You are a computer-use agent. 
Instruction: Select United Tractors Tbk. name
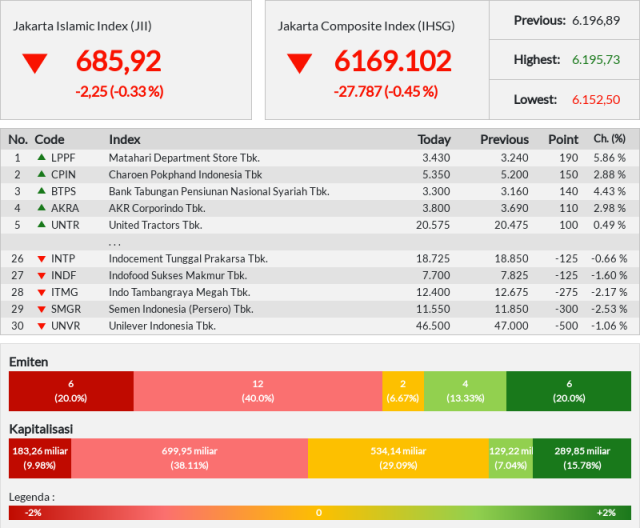[156, 225]
